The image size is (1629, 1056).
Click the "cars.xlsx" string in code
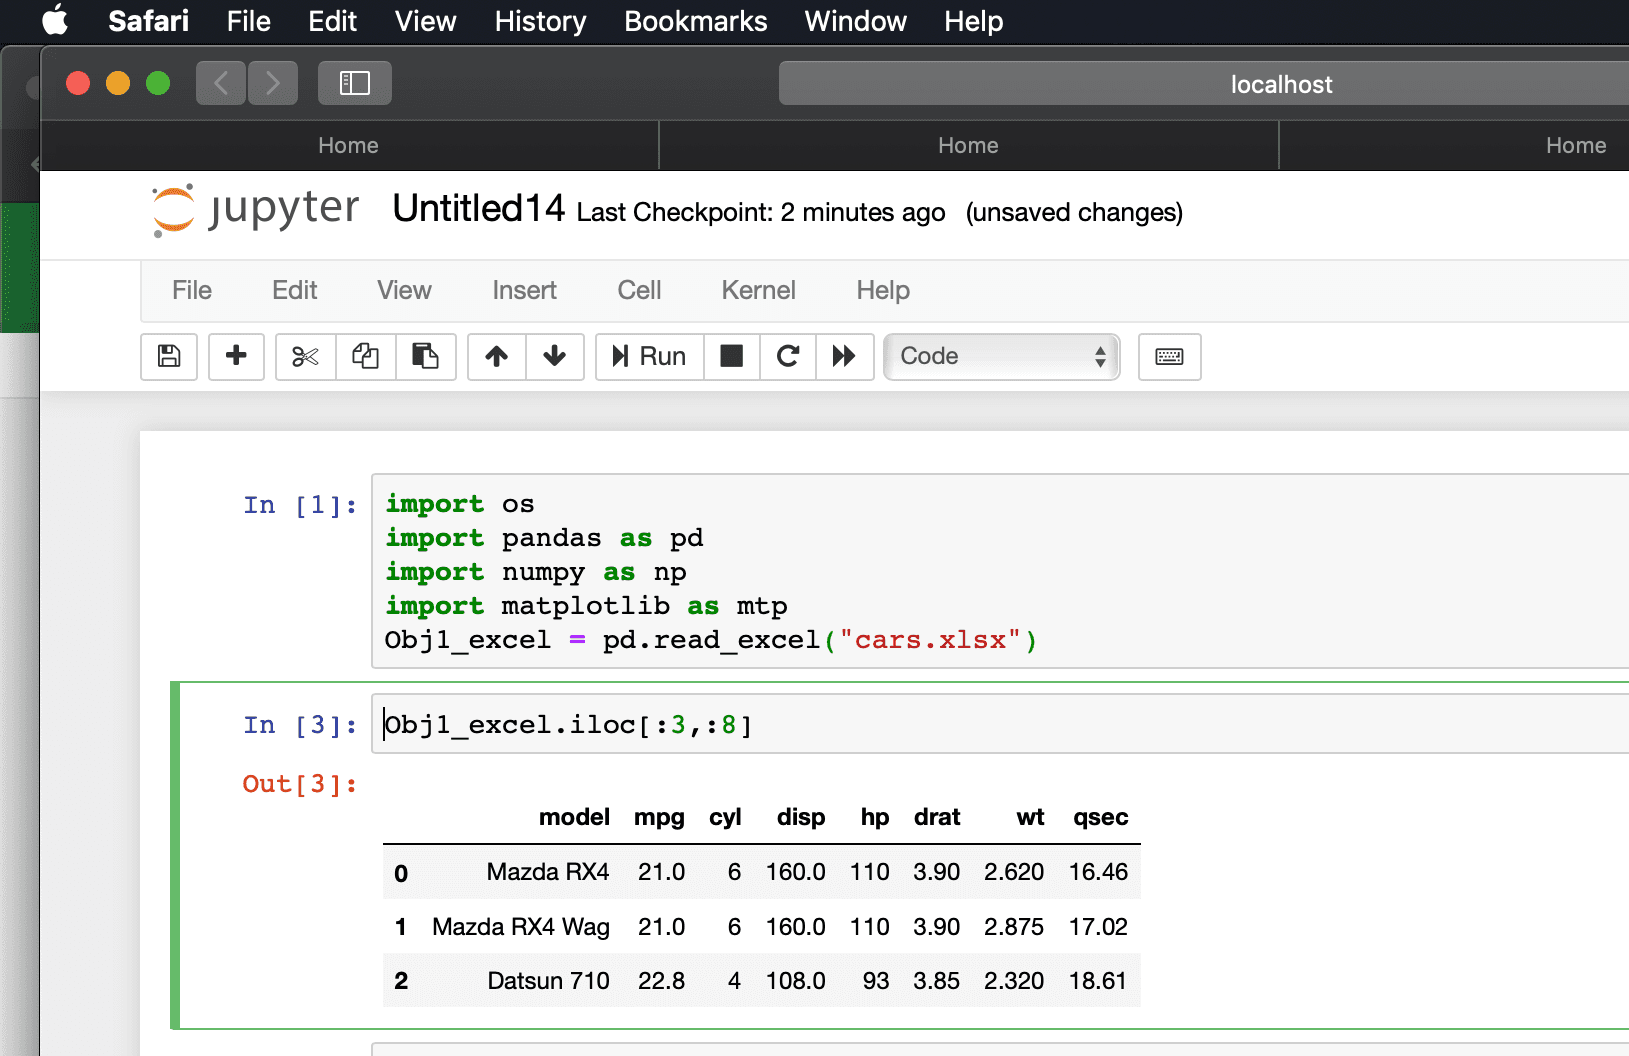point(930,640)
